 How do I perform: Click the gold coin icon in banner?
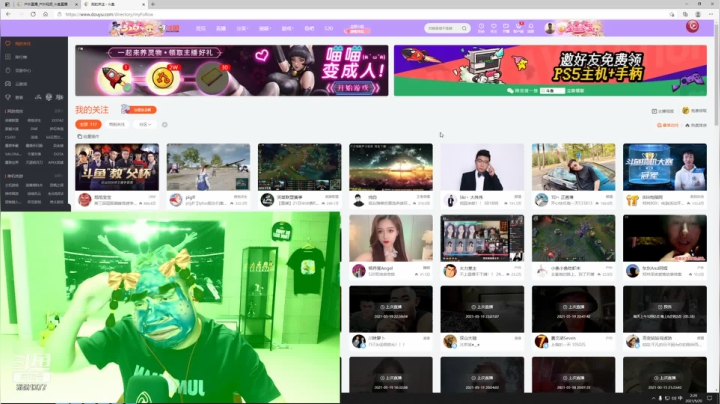coord(163,77)
